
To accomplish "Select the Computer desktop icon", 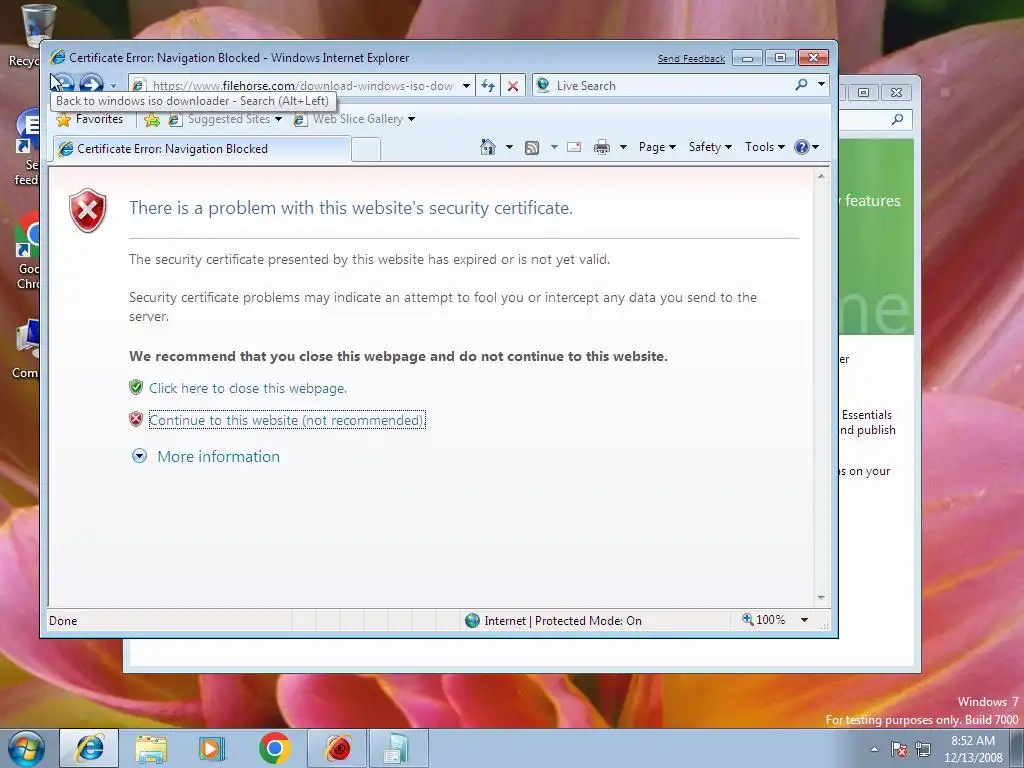I will 26,349.
